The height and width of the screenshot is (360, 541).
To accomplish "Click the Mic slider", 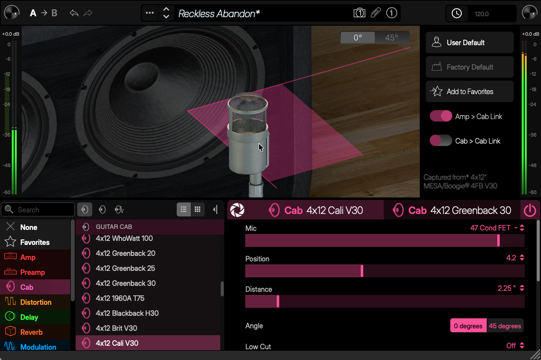I will coord(385,241).
